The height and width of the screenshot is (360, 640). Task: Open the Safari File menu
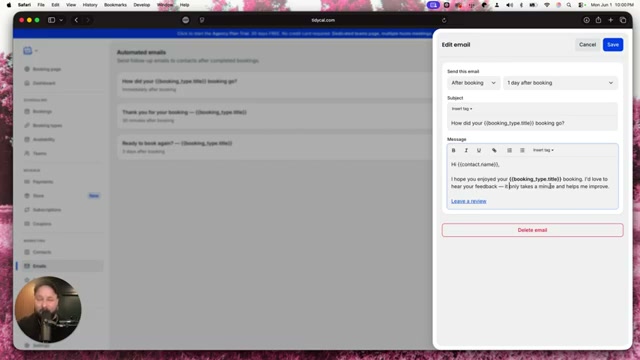pos(41,5)
